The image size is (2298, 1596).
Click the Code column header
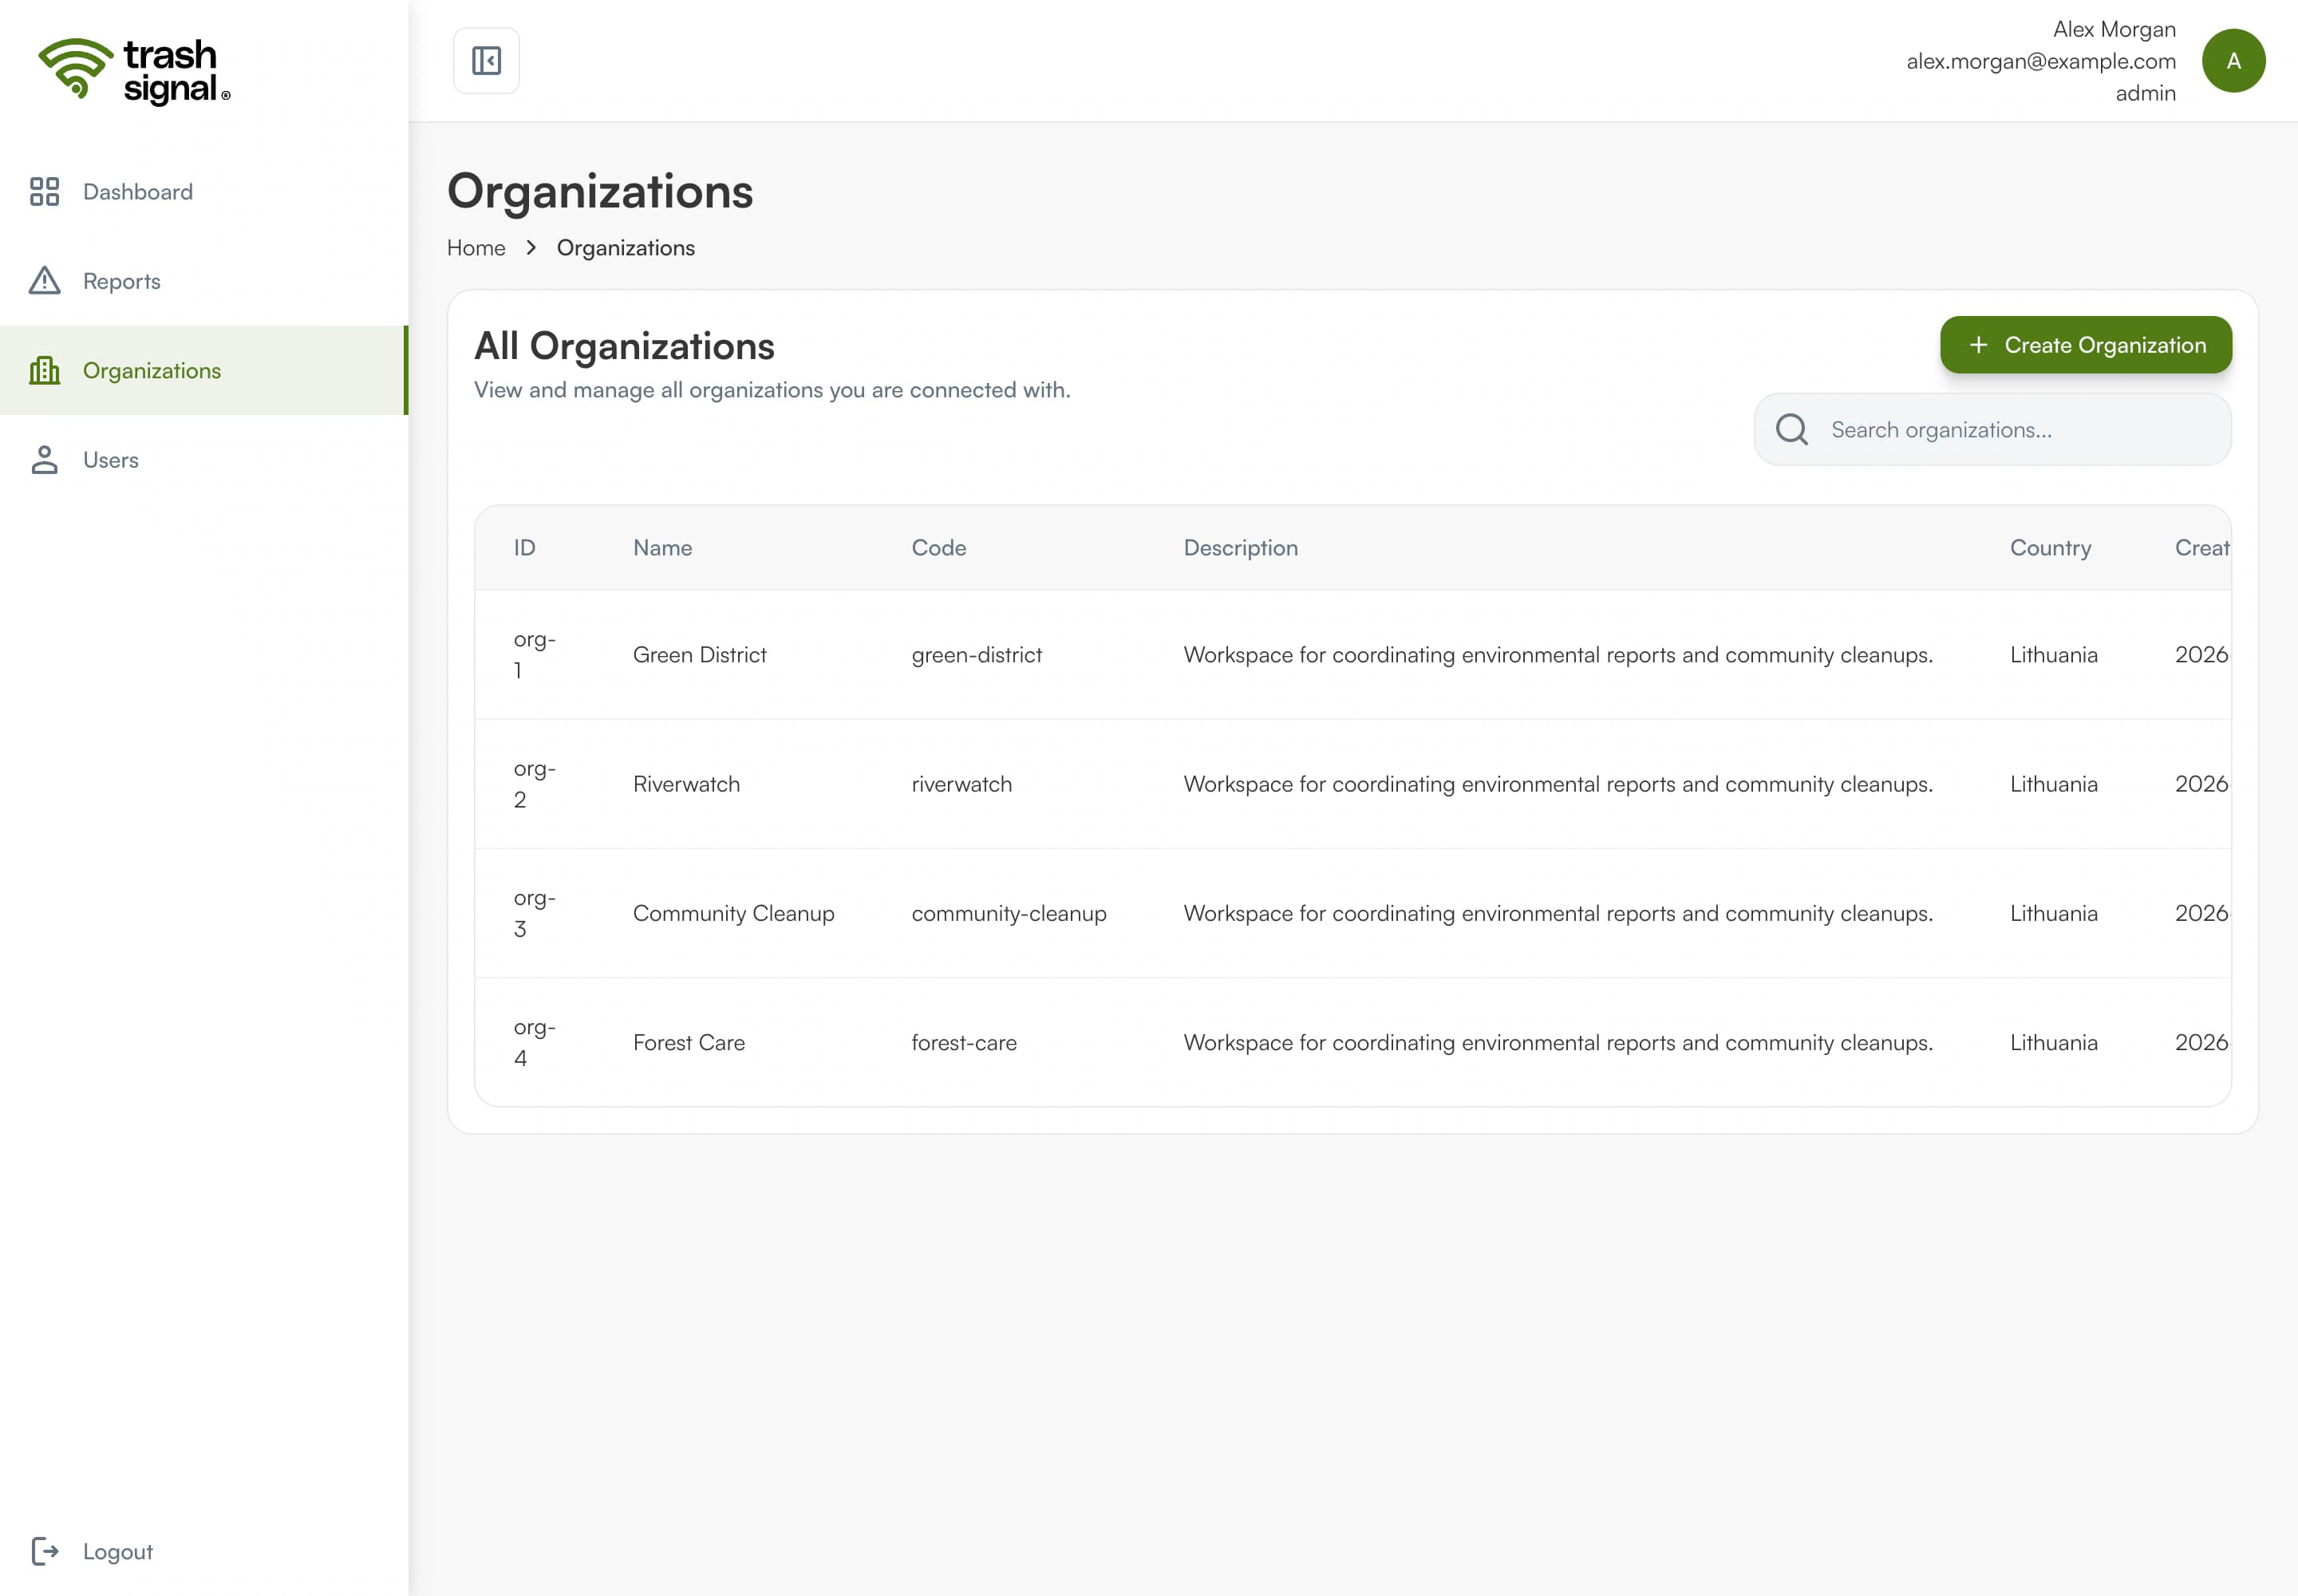(939, 548)
